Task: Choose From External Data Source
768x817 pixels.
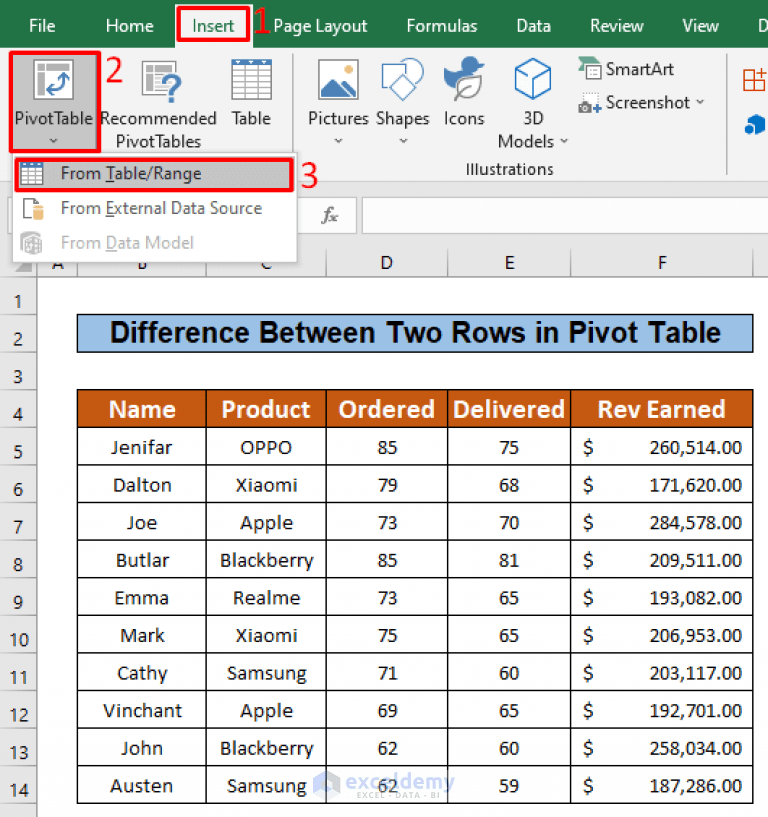Action: 154,208
